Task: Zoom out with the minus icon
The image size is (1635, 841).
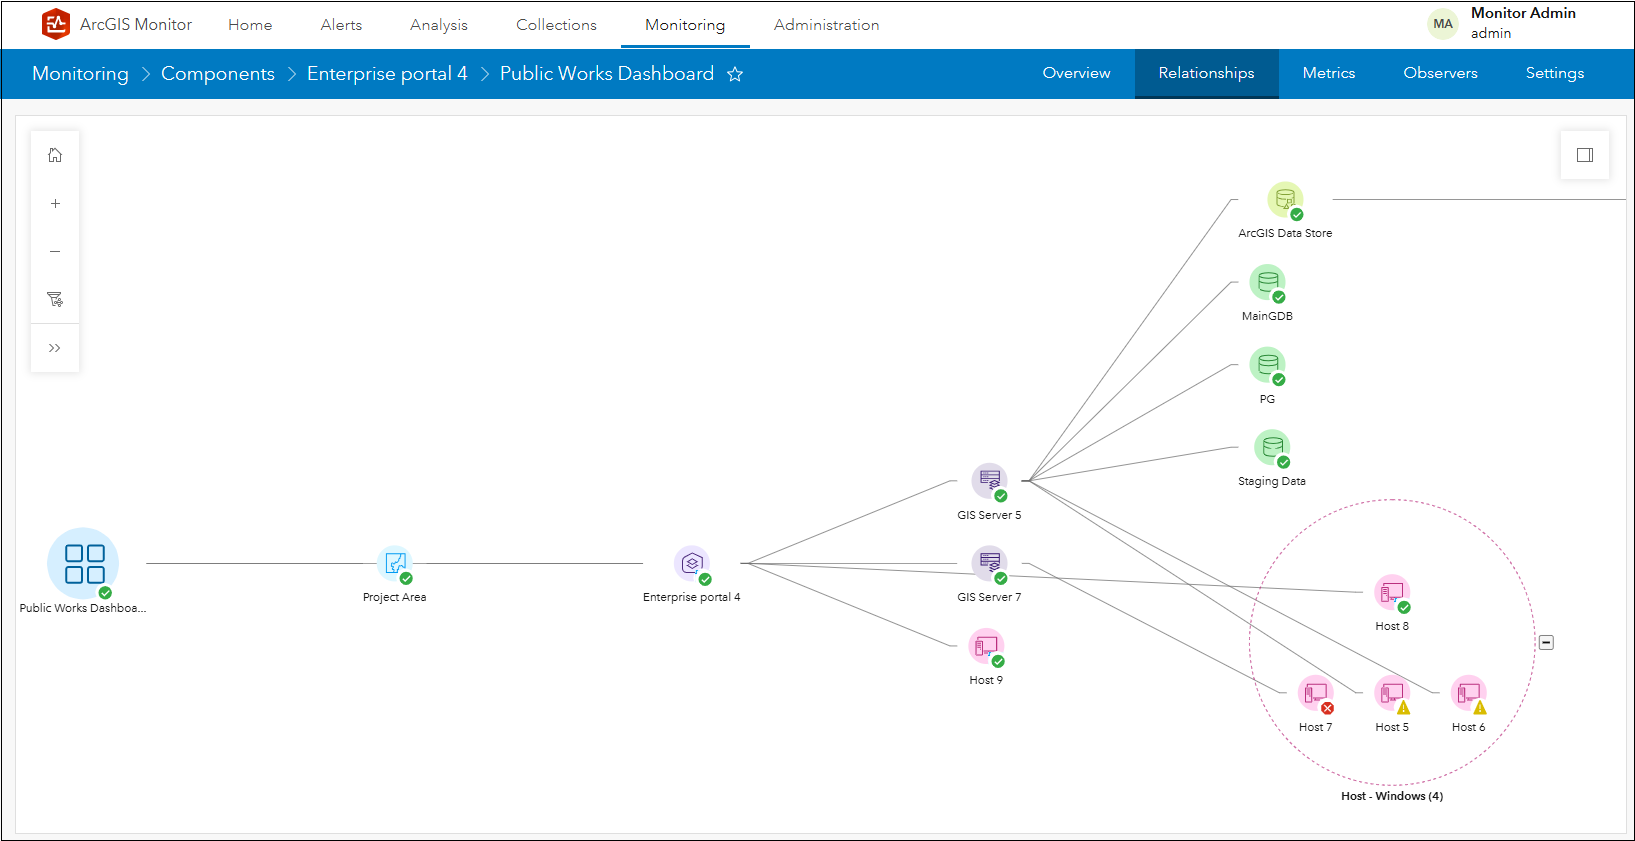Action: 55,251
